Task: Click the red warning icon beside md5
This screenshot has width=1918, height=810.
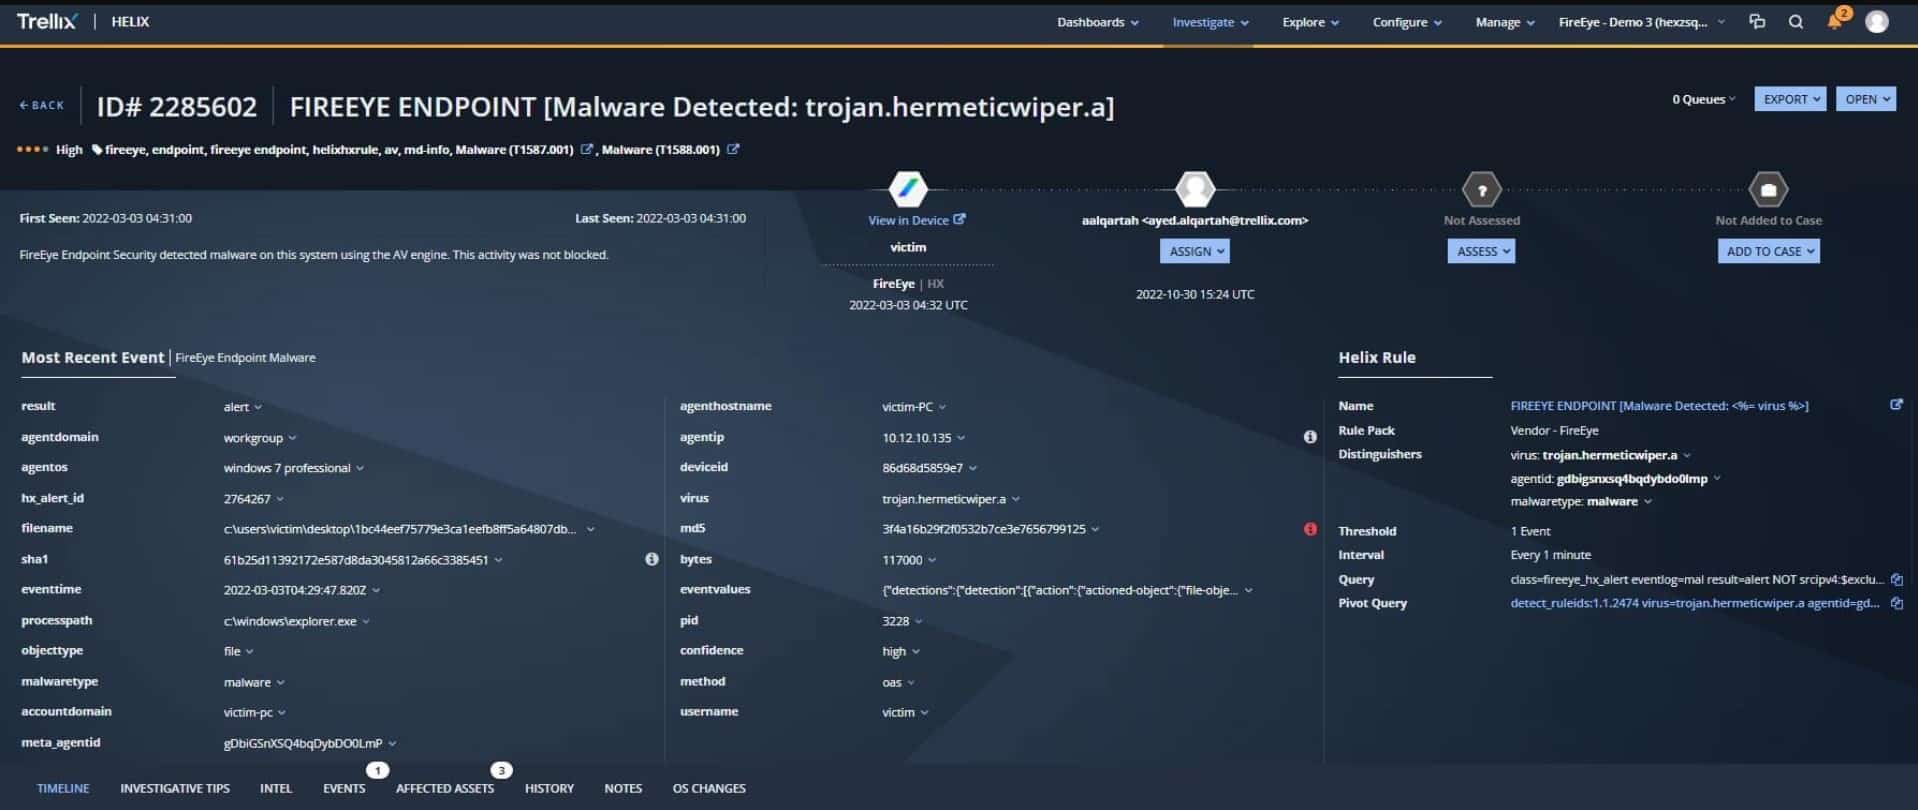Action: click(x=1310, y=529)
